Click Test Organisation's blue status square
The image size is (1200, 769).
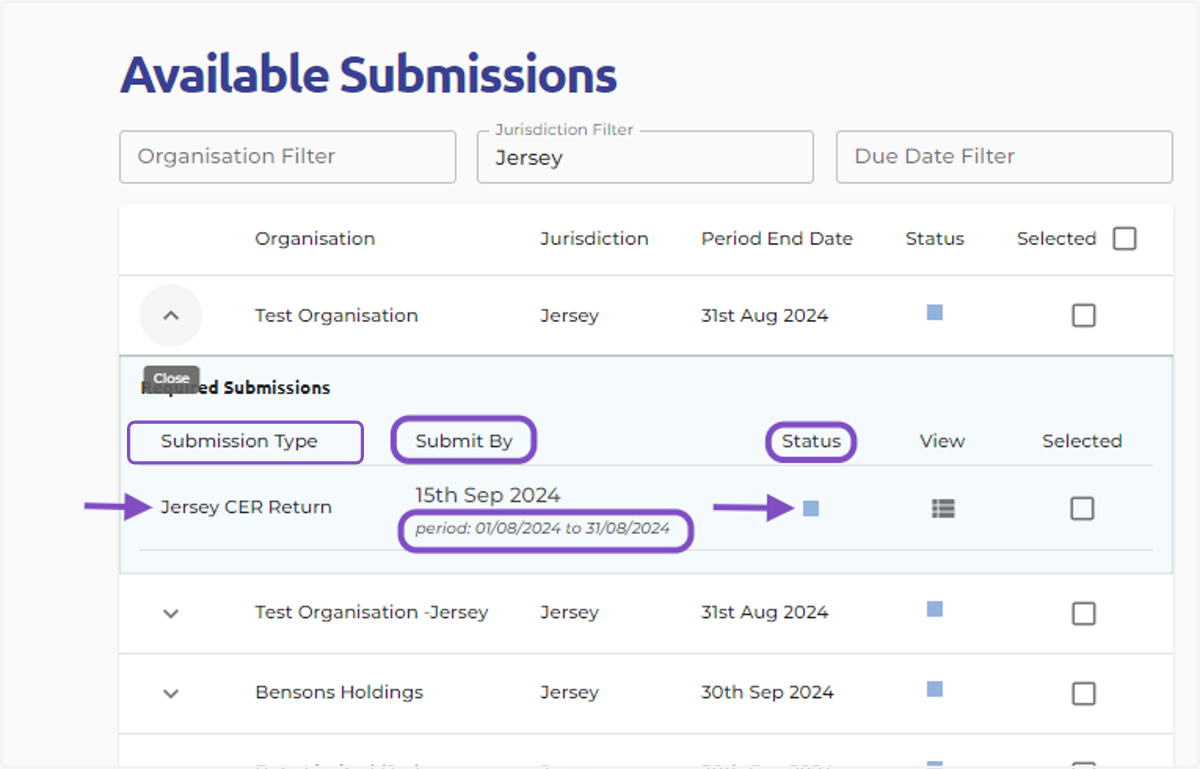935,313
